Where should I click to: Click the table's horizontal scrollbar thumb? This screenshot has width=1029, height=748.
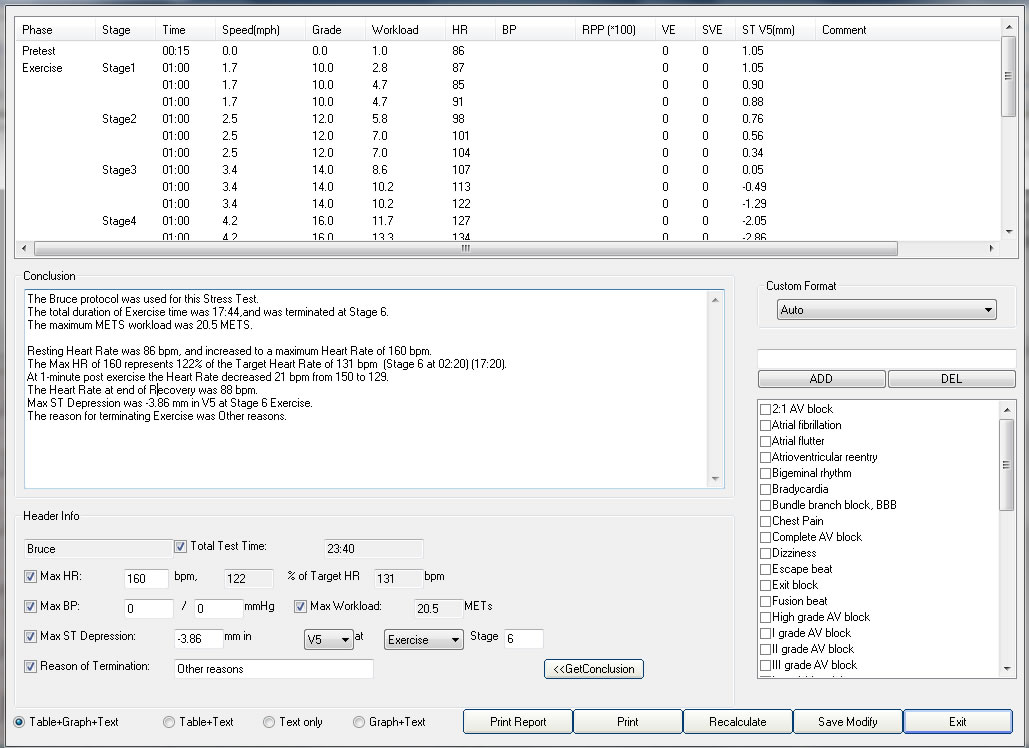pyautogui.click(x=465, y=249)
